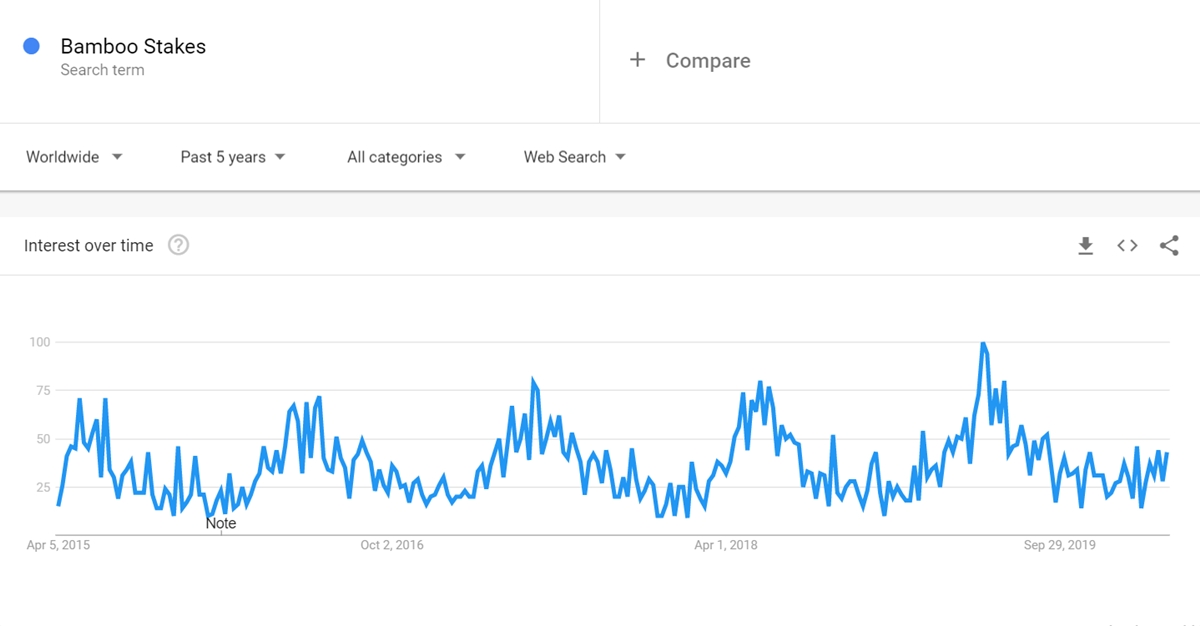Open the Interest over time help icon
Viewport: 1200px width, 626px height.
tap(178, 246)
